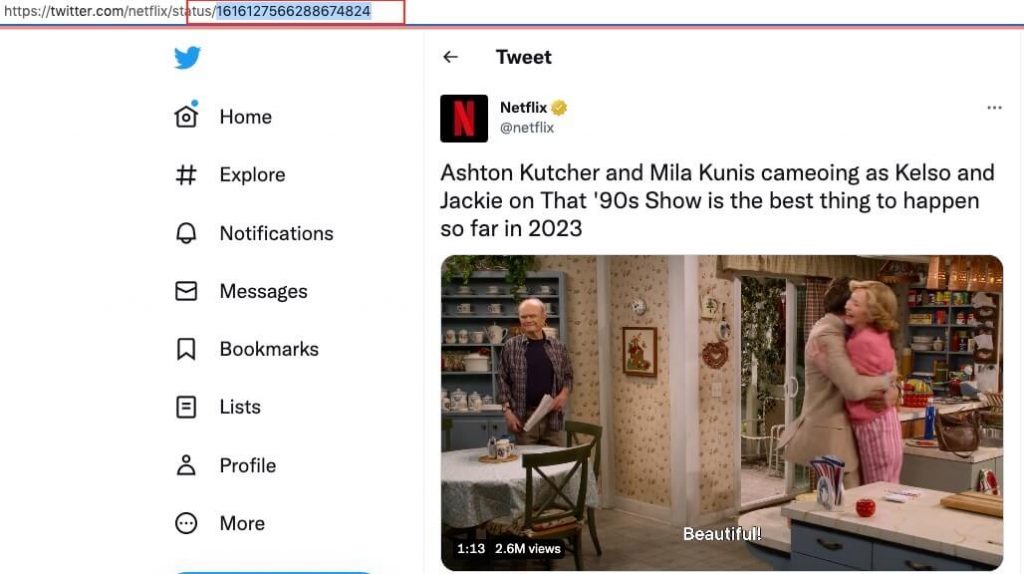Image resolution: width=1024 pixels, height=574 pixels.
Task: Open the More sidebar menu
Action: (x=242, y=523)
